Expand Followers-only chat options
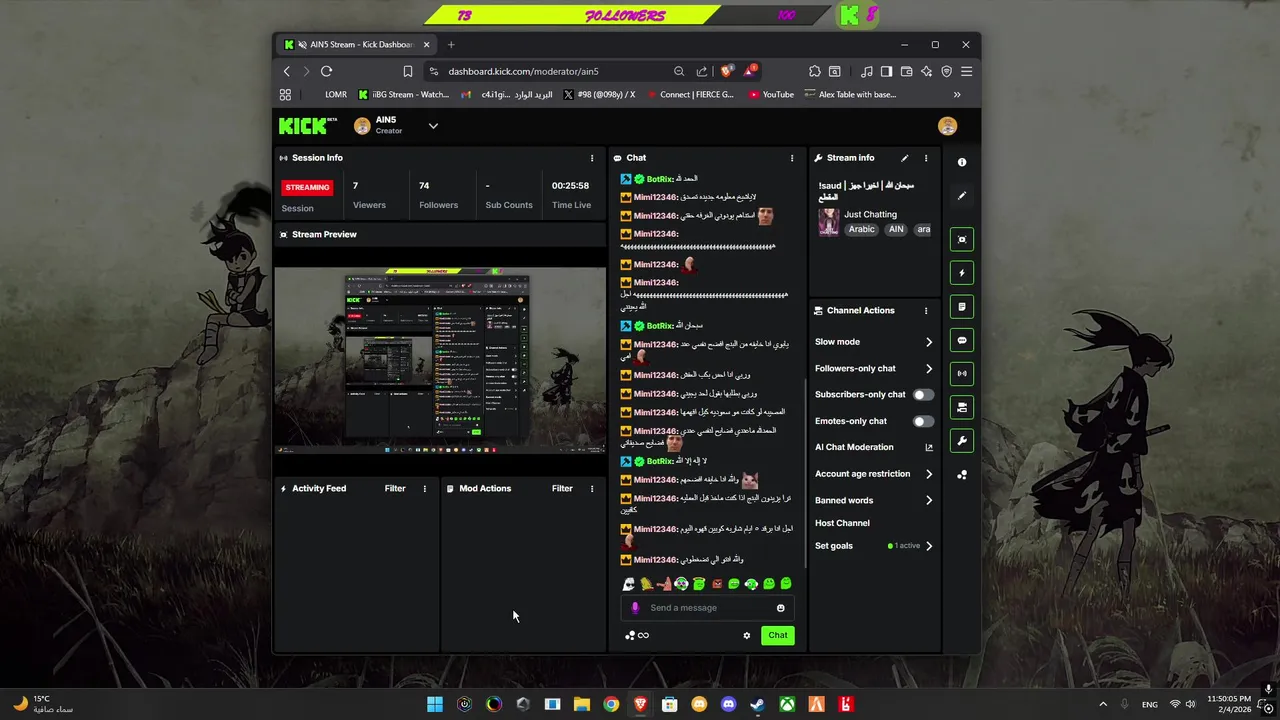 point(929,369)
